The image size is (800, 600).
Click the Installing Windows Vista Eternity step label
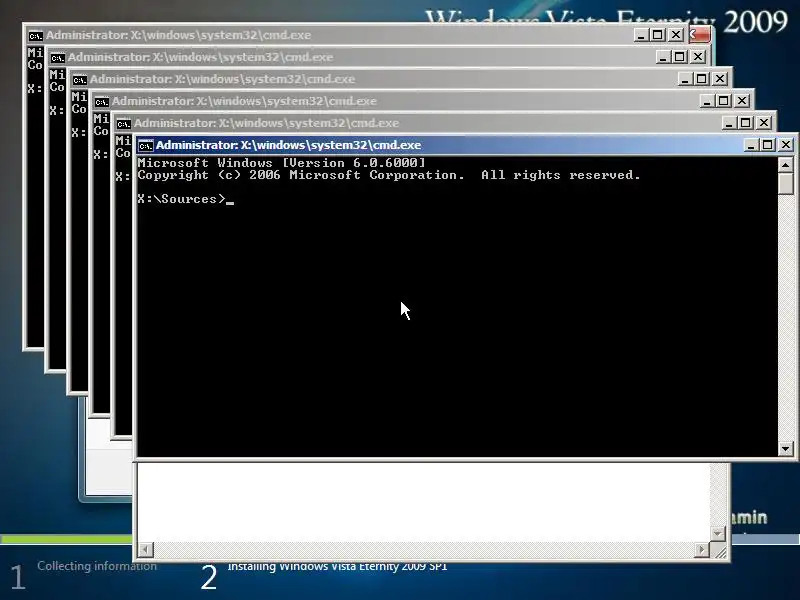(337, 566)
